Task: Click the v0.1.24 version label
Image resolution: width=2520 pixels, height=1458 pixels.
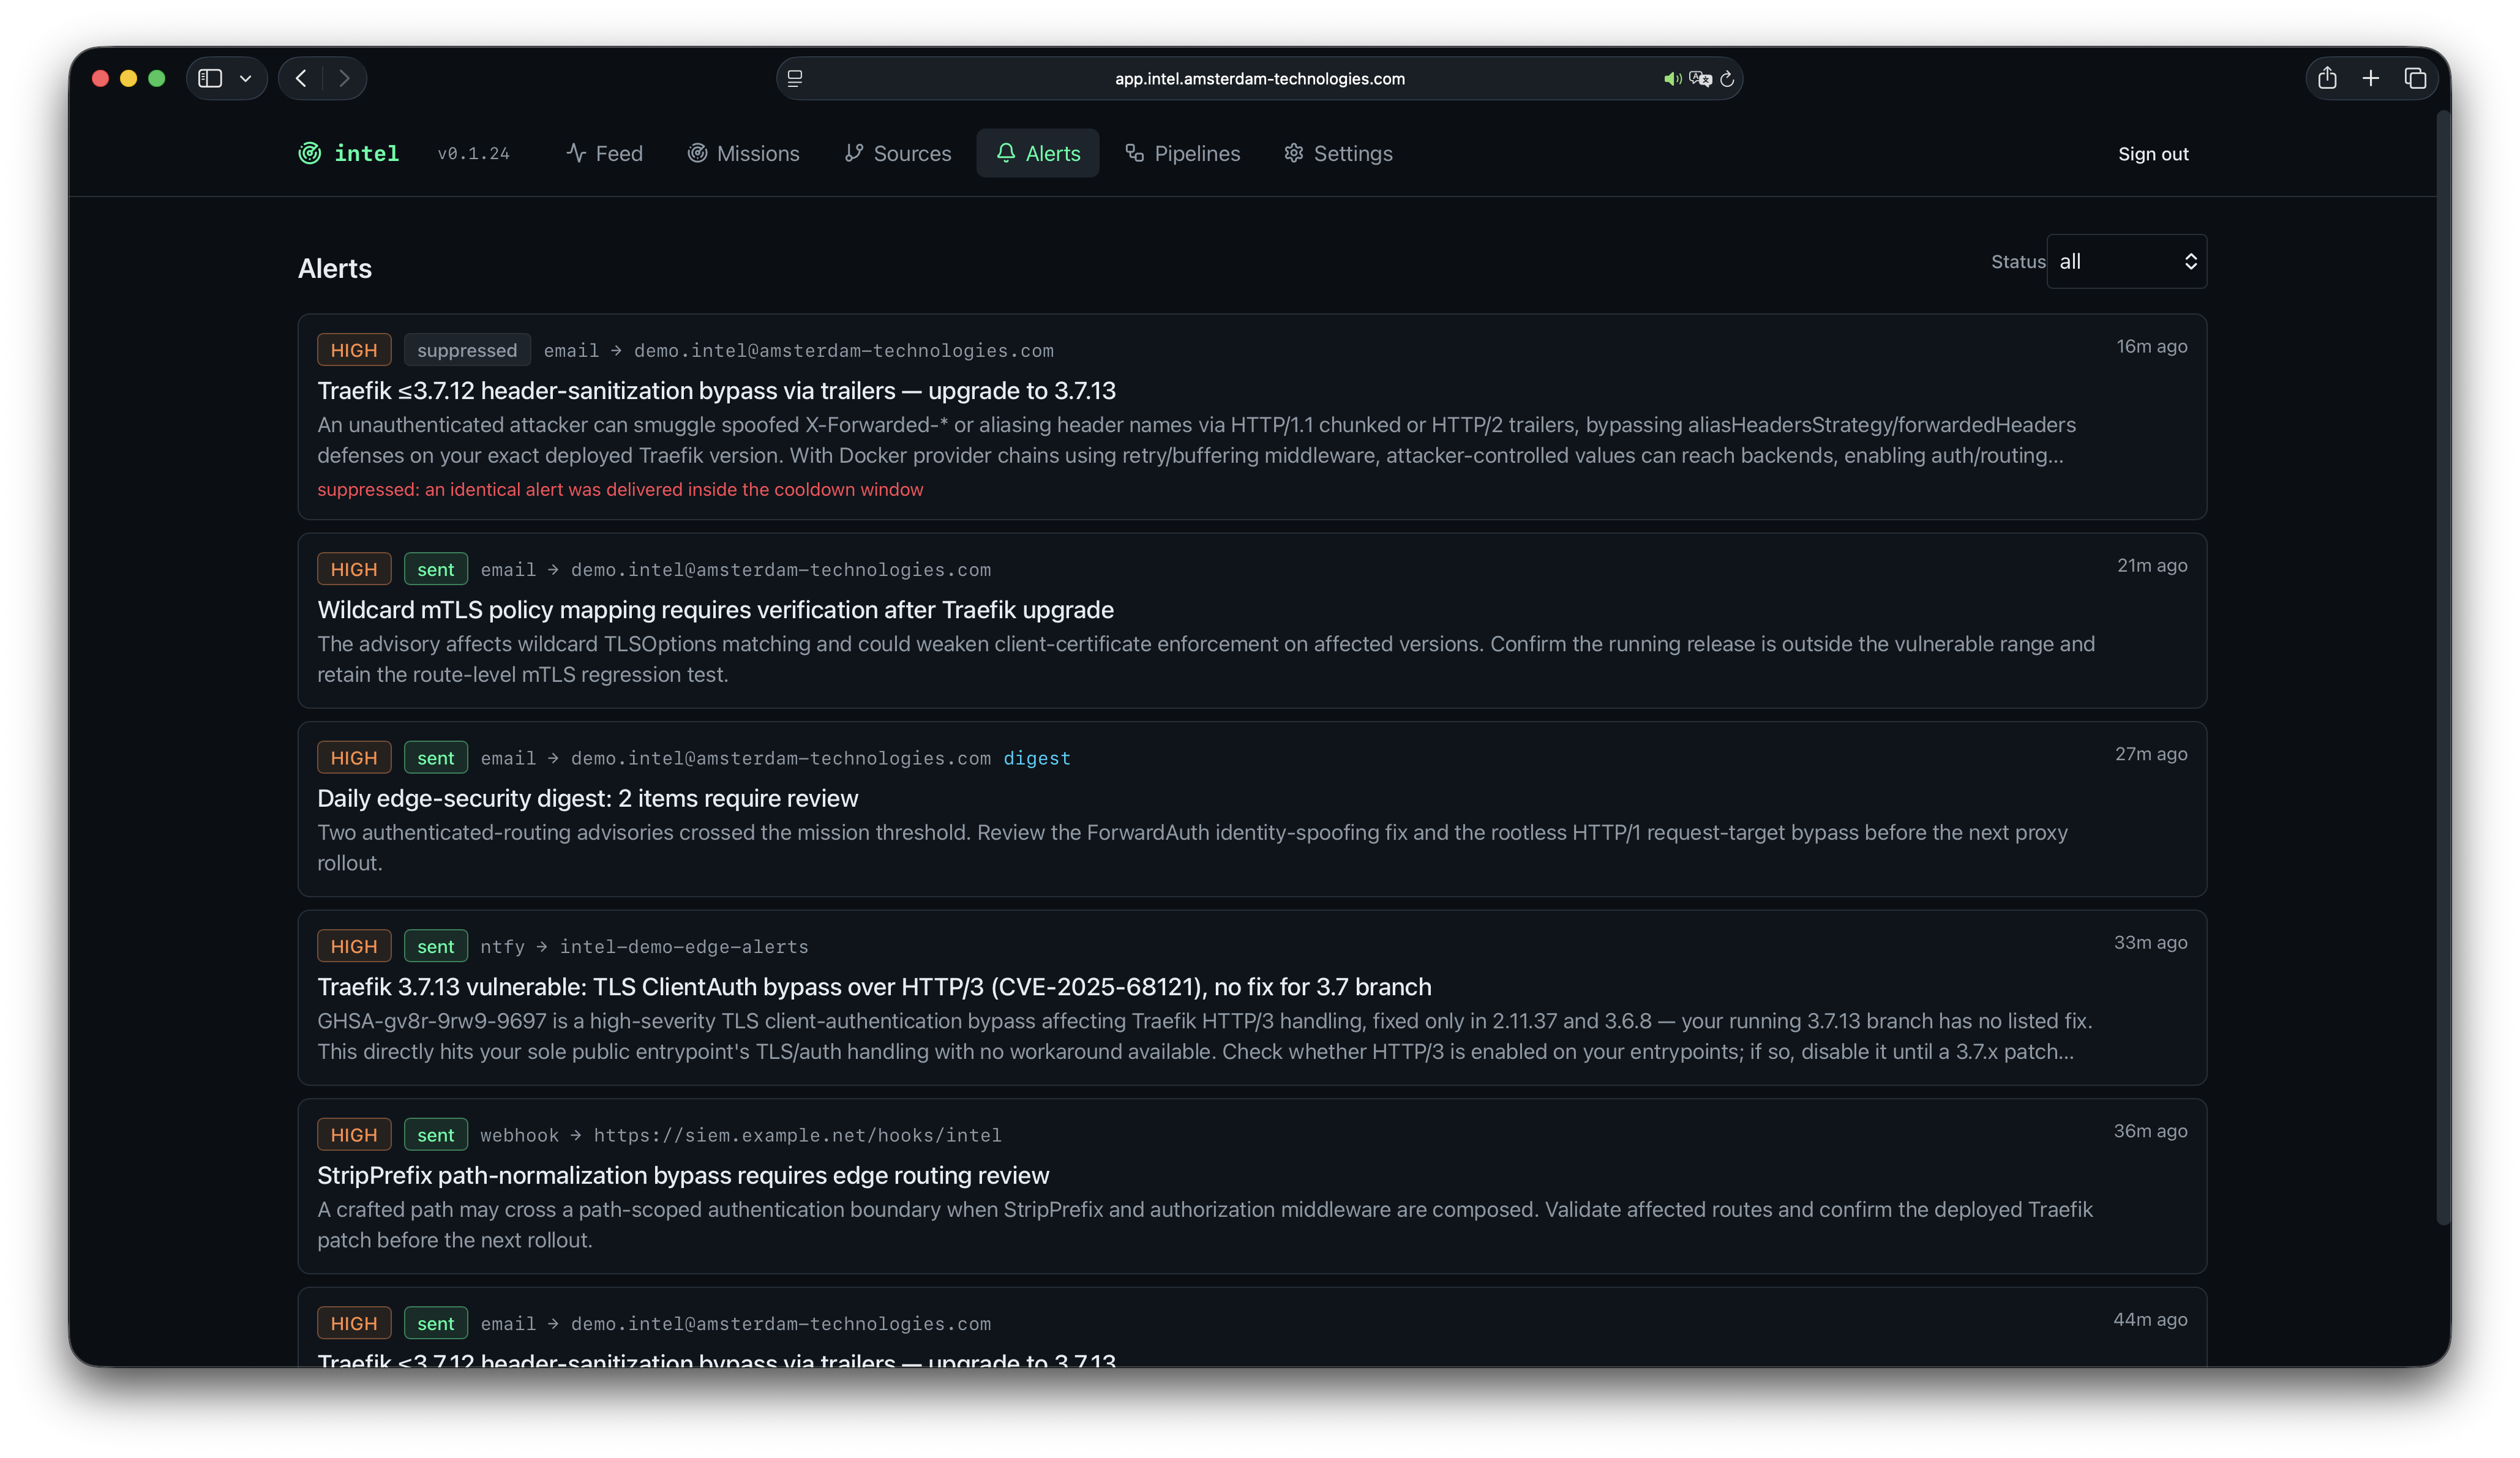Action: point(473,153)
